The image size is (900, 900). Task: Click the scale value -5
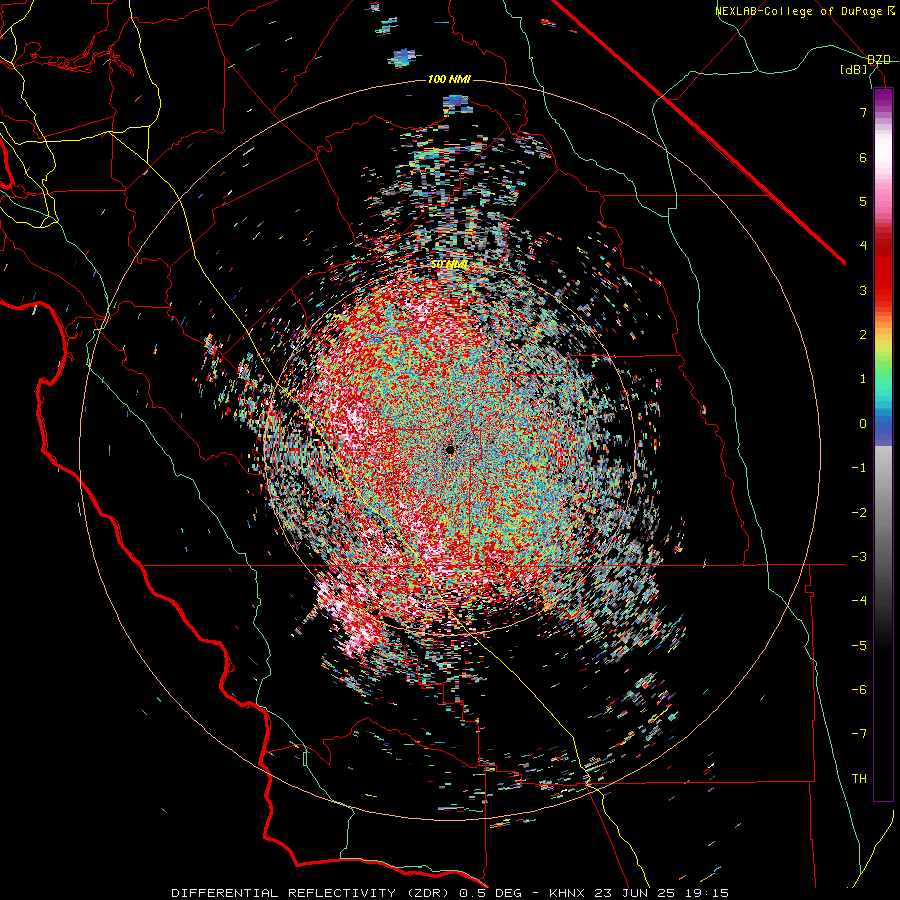click(859, 646)
